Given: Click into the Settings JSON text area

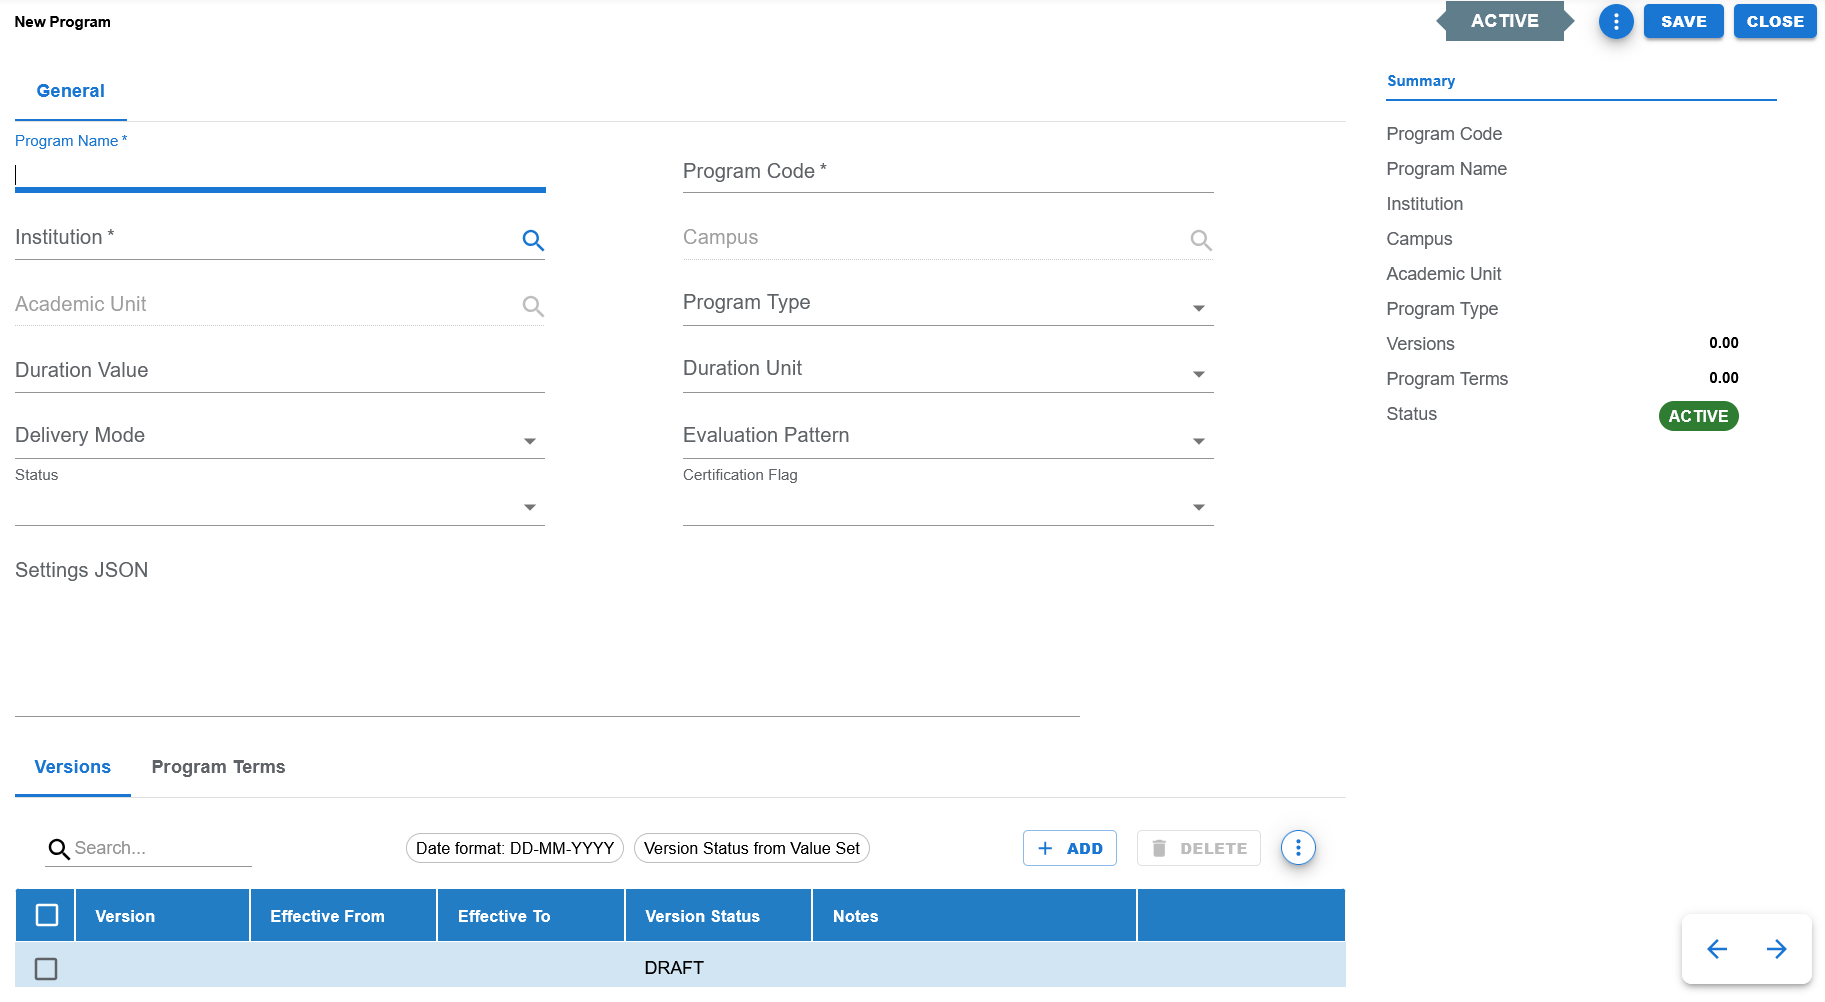Looking at the screenshot, I should click(547, 635).
